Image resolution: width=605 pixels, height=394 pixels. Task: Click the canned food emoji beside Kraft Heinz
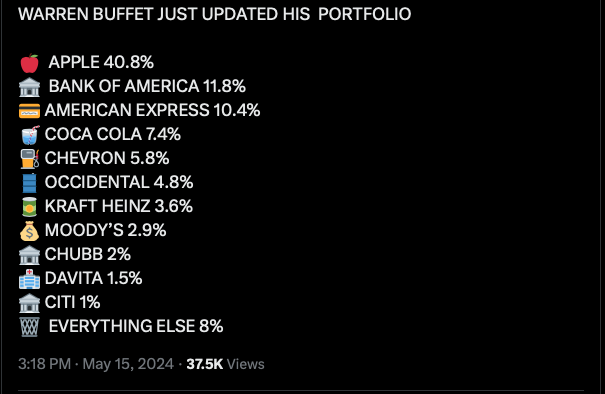click(29, 207)
